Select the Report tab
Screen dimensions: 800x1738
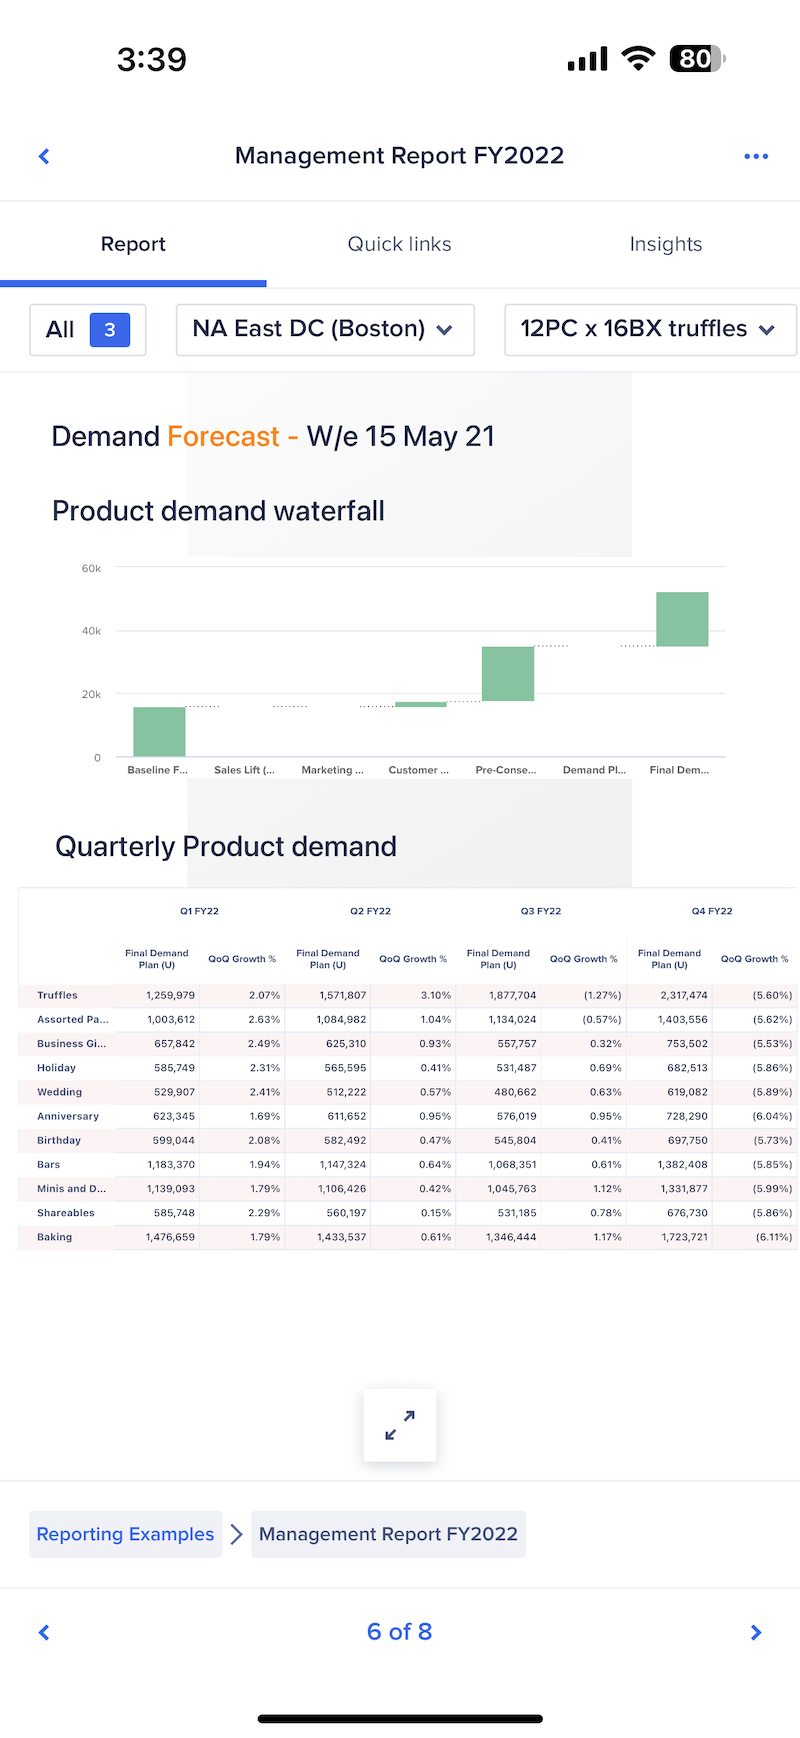point(133,244)
